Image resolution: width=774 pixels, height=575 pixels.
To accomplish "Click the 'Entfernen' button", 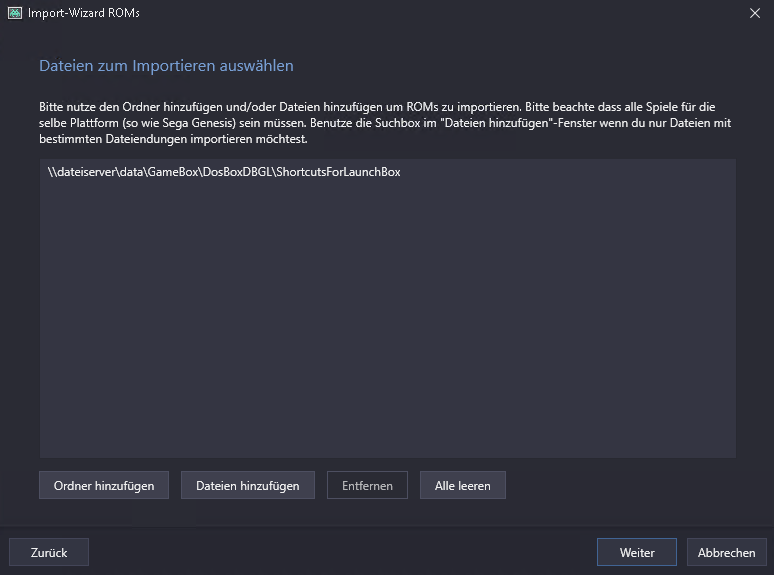I will point(367,485).
